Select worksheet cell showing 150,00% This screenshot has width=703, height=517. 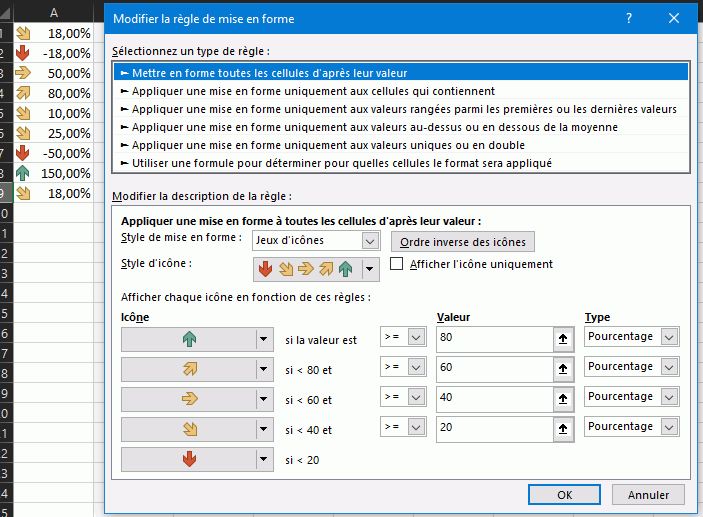[x=53, y=173]
